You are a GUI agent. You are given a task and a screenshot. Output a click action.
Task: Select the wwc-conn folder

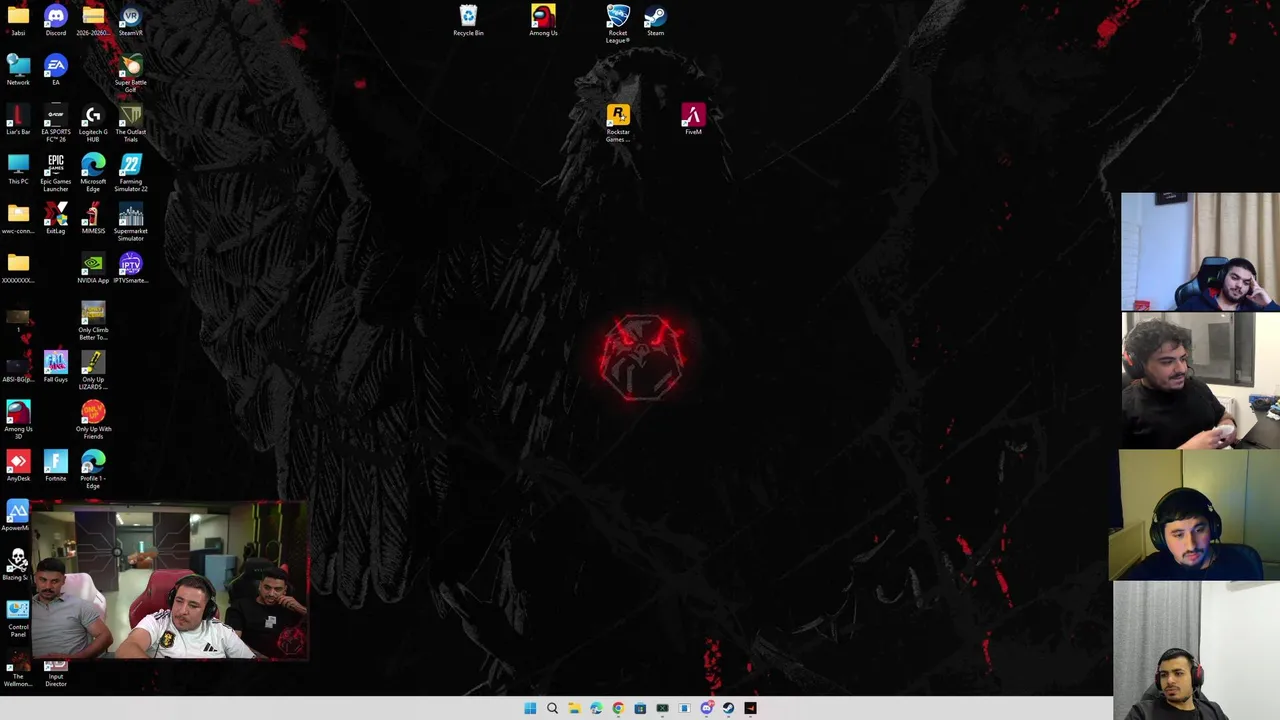(18, 218)
